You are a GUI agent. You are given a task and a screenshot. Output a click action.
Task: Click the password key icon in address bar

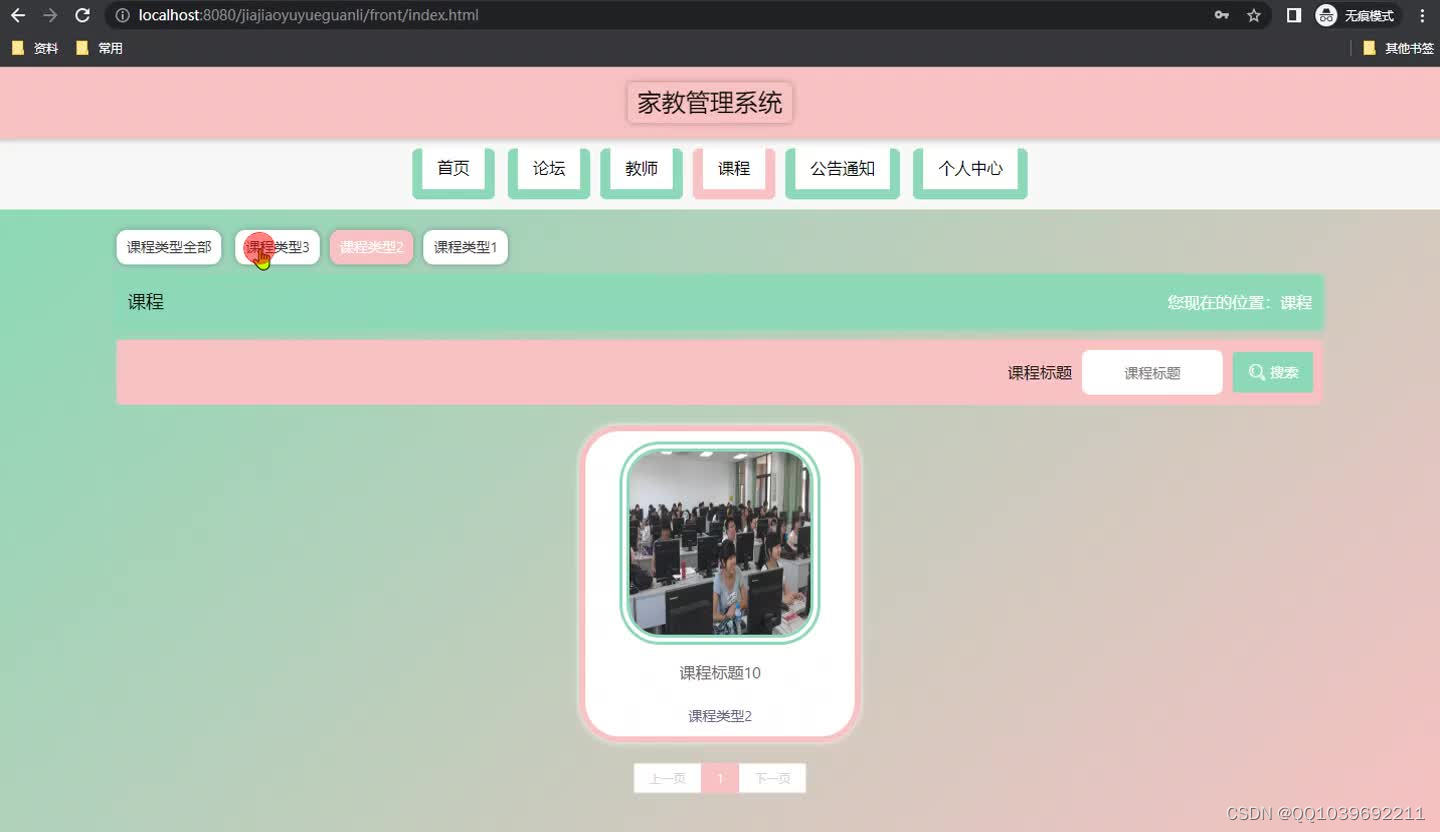(x=1221, y=15)
